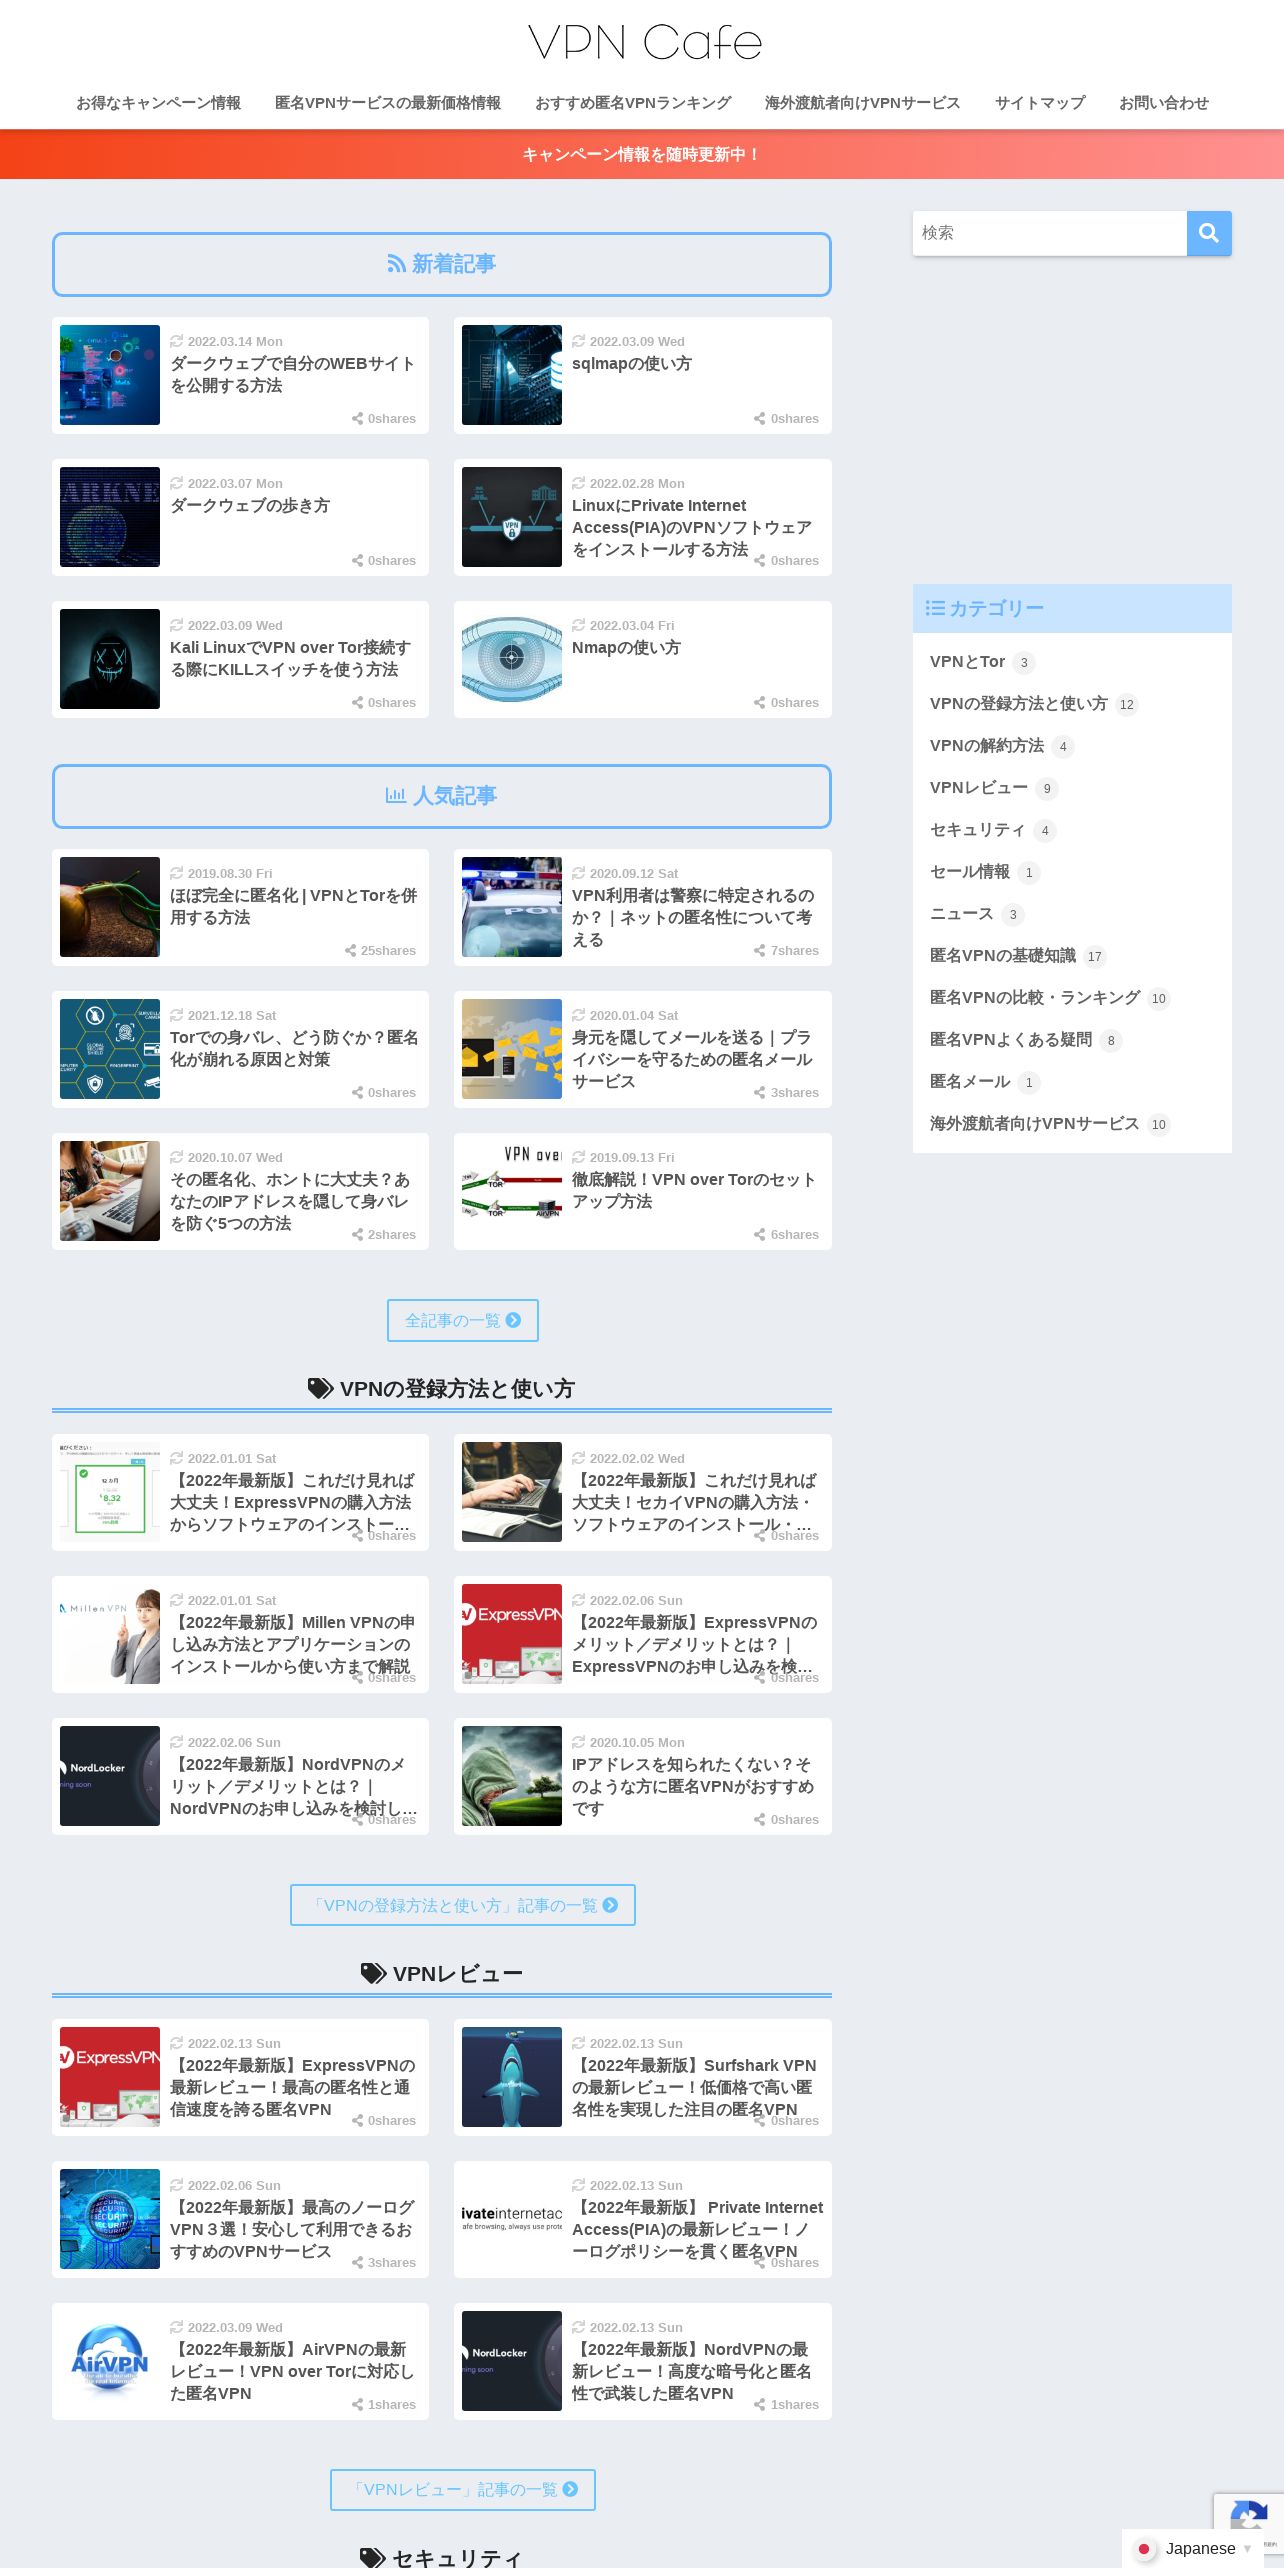Click update-date icon on 2019.08.30 Fri article

point(177,873)
